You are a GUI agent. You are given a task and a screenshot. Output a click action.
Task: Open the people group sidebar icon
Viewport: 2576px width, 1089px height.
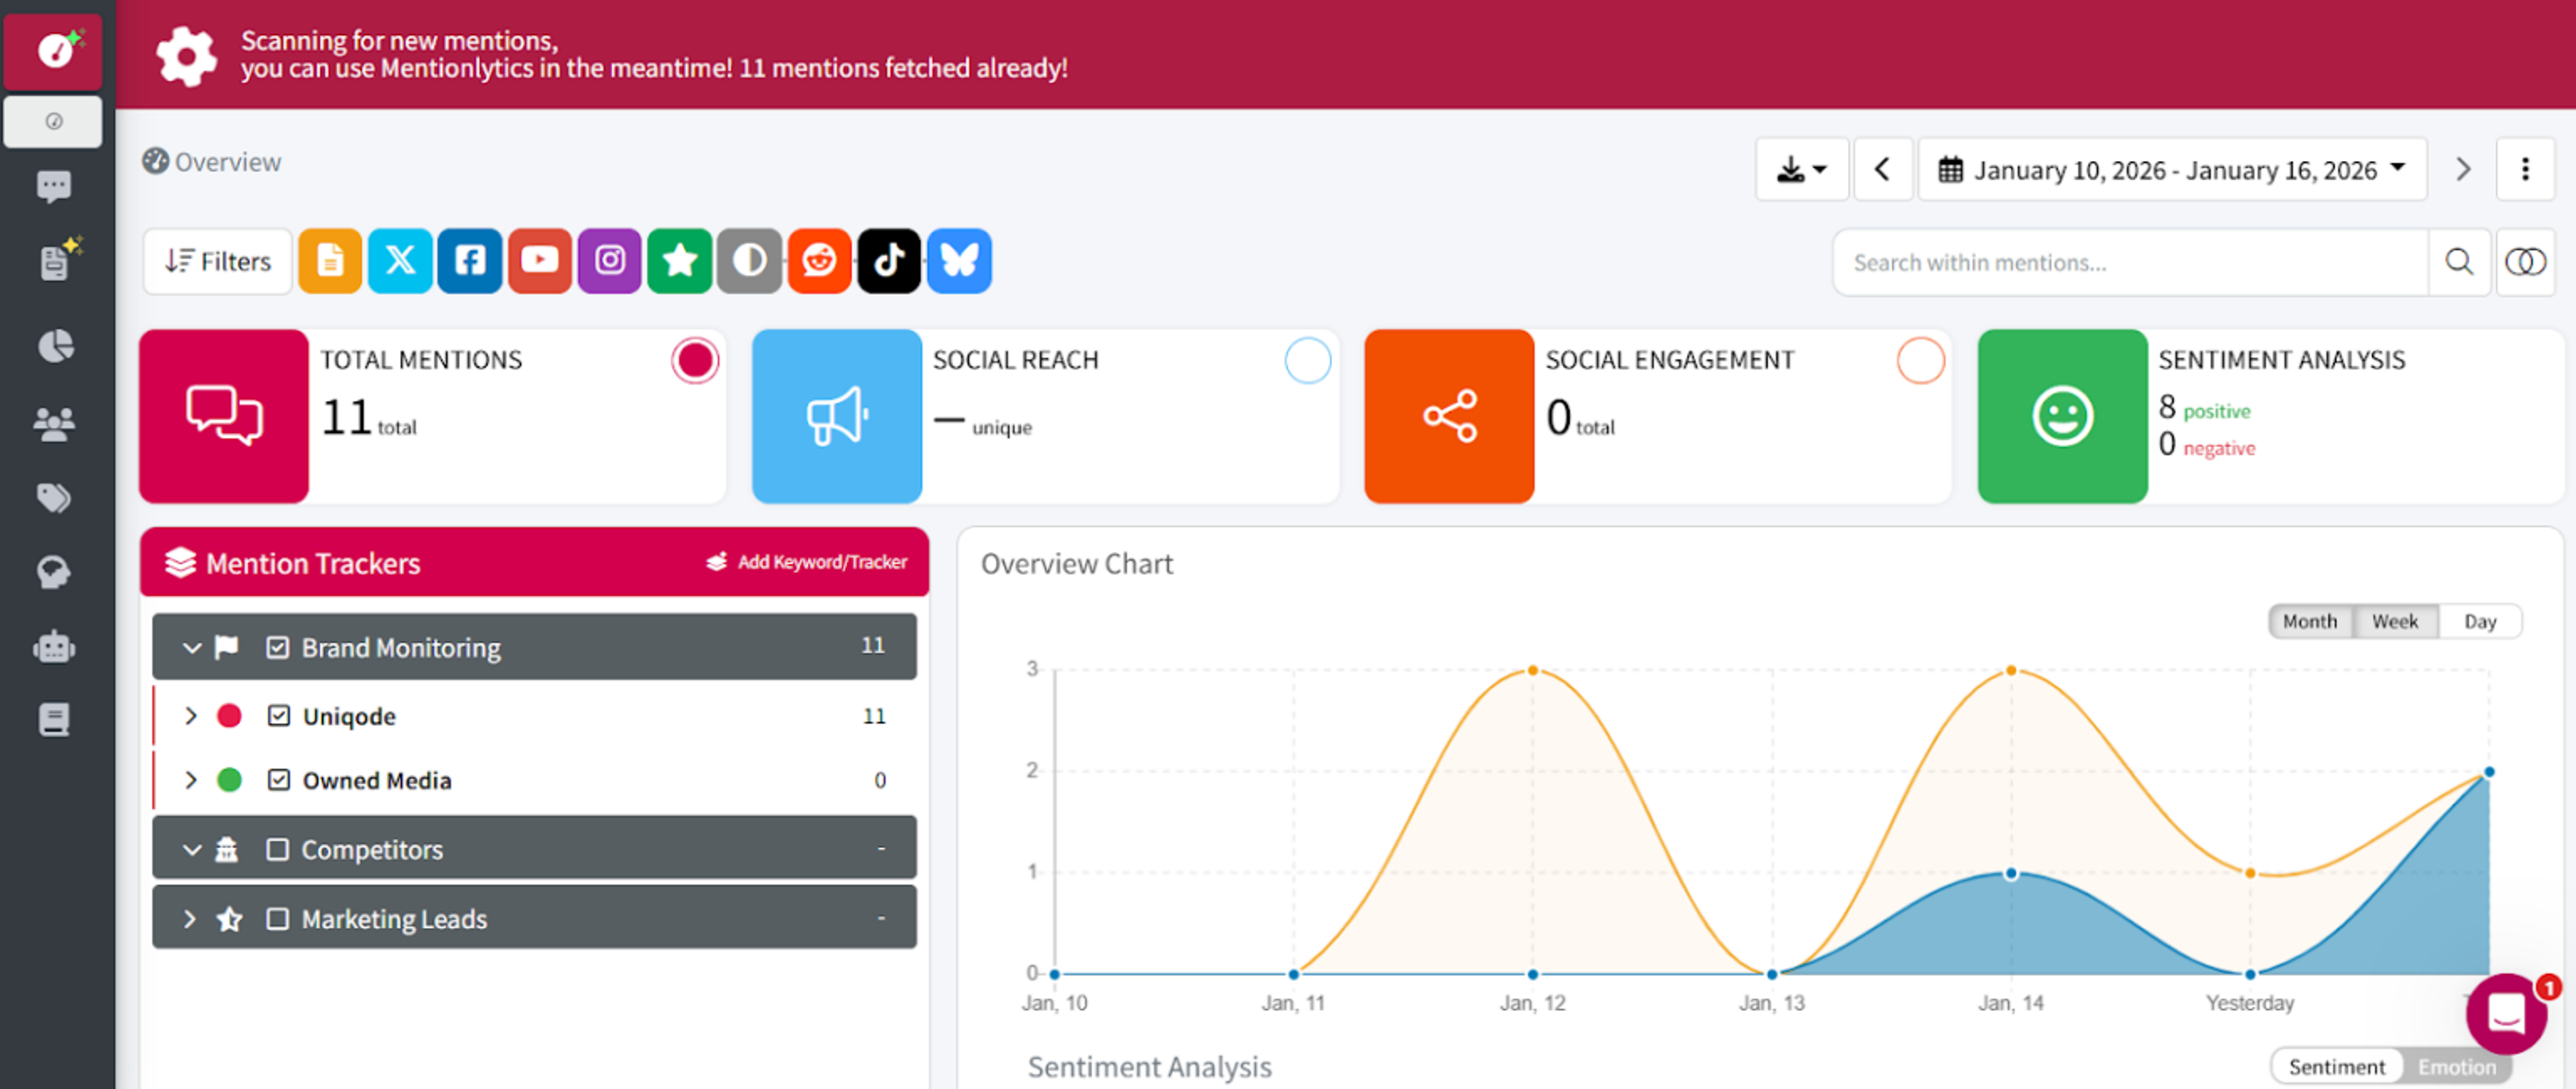point(54,424)
